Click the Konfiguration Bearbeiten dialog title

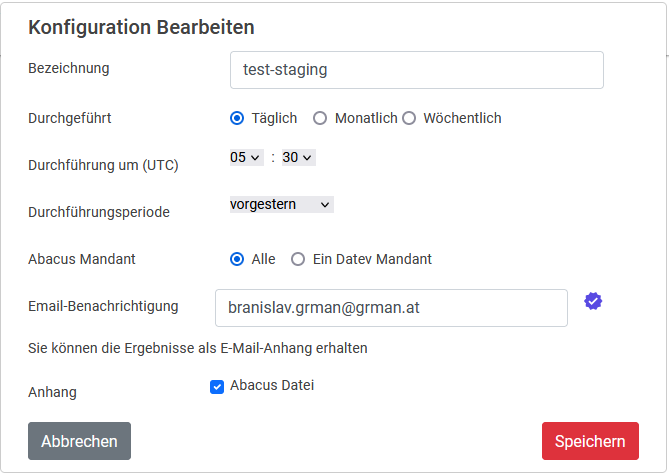tap(141, 27)
